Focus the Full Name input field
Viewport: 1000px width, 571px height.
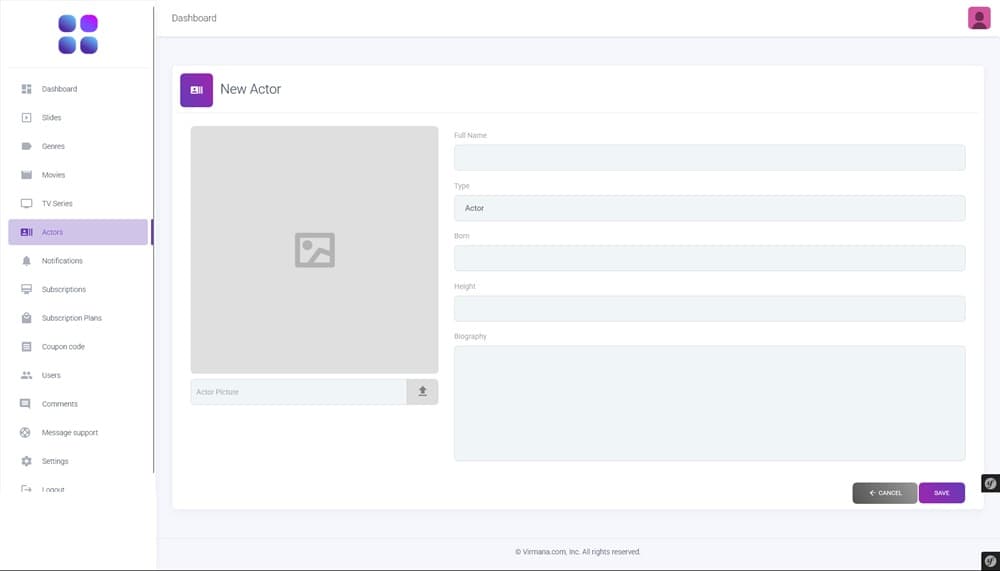[709, 158]
